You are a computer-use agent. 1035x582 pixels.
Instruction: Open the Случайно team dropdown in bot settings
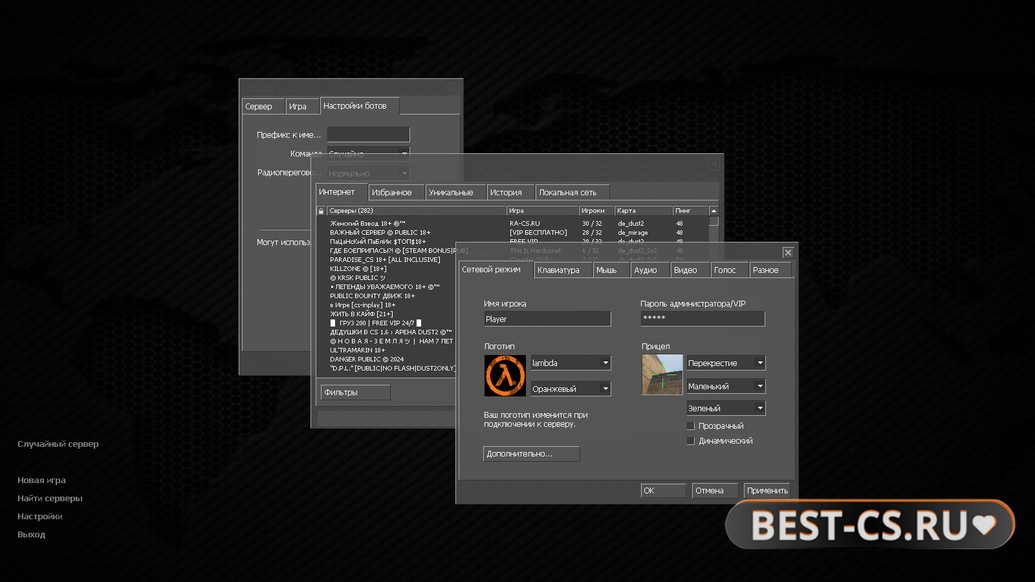(x=368, y=154)
